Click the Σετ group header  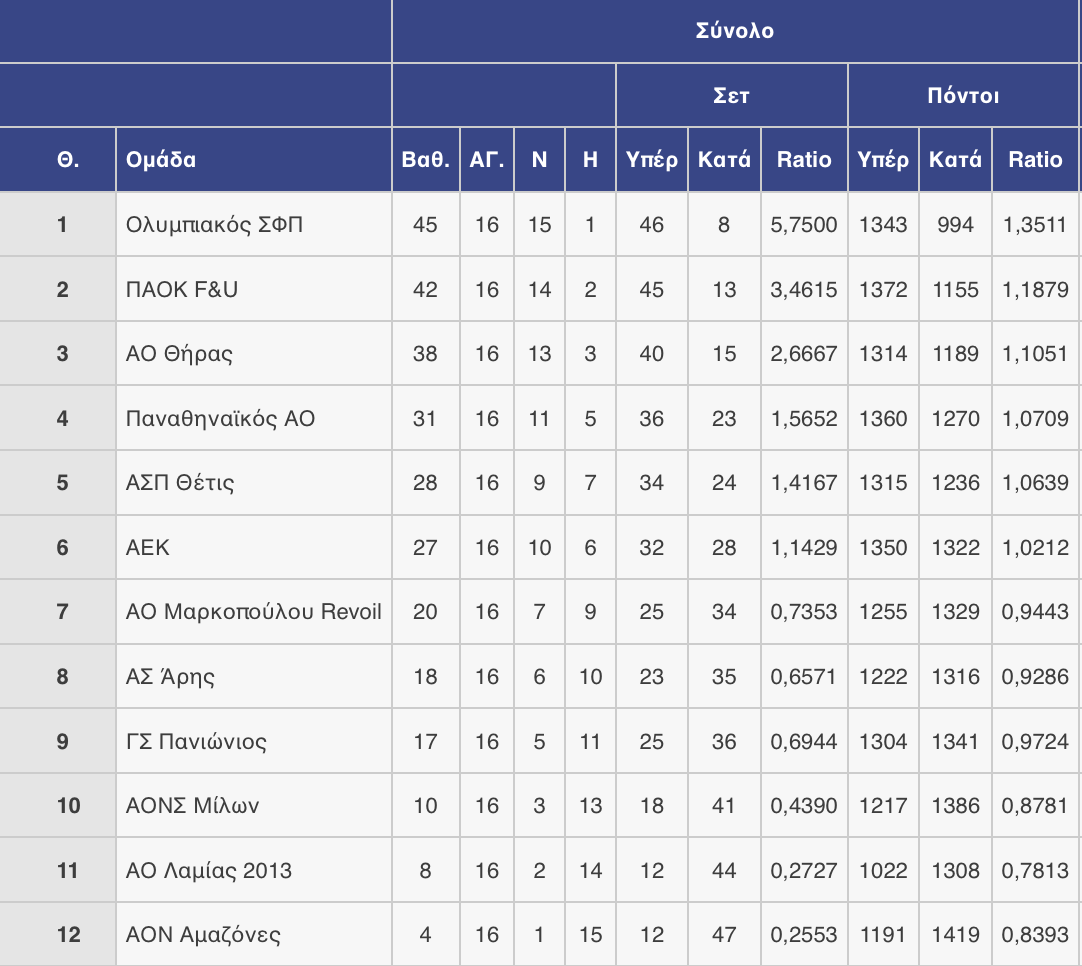tap(731, 95)
